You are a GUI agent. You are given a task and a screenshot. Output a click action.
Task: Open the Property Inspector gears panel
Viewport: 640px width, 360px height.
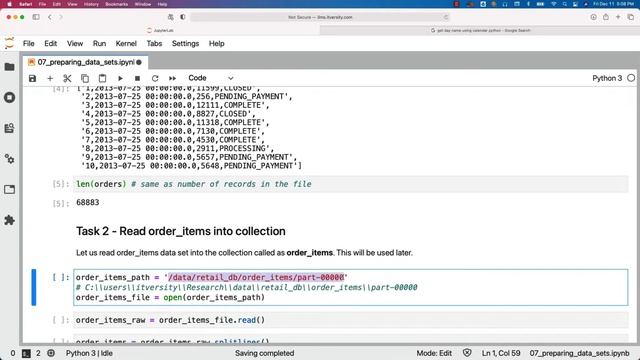coord(9,159)
